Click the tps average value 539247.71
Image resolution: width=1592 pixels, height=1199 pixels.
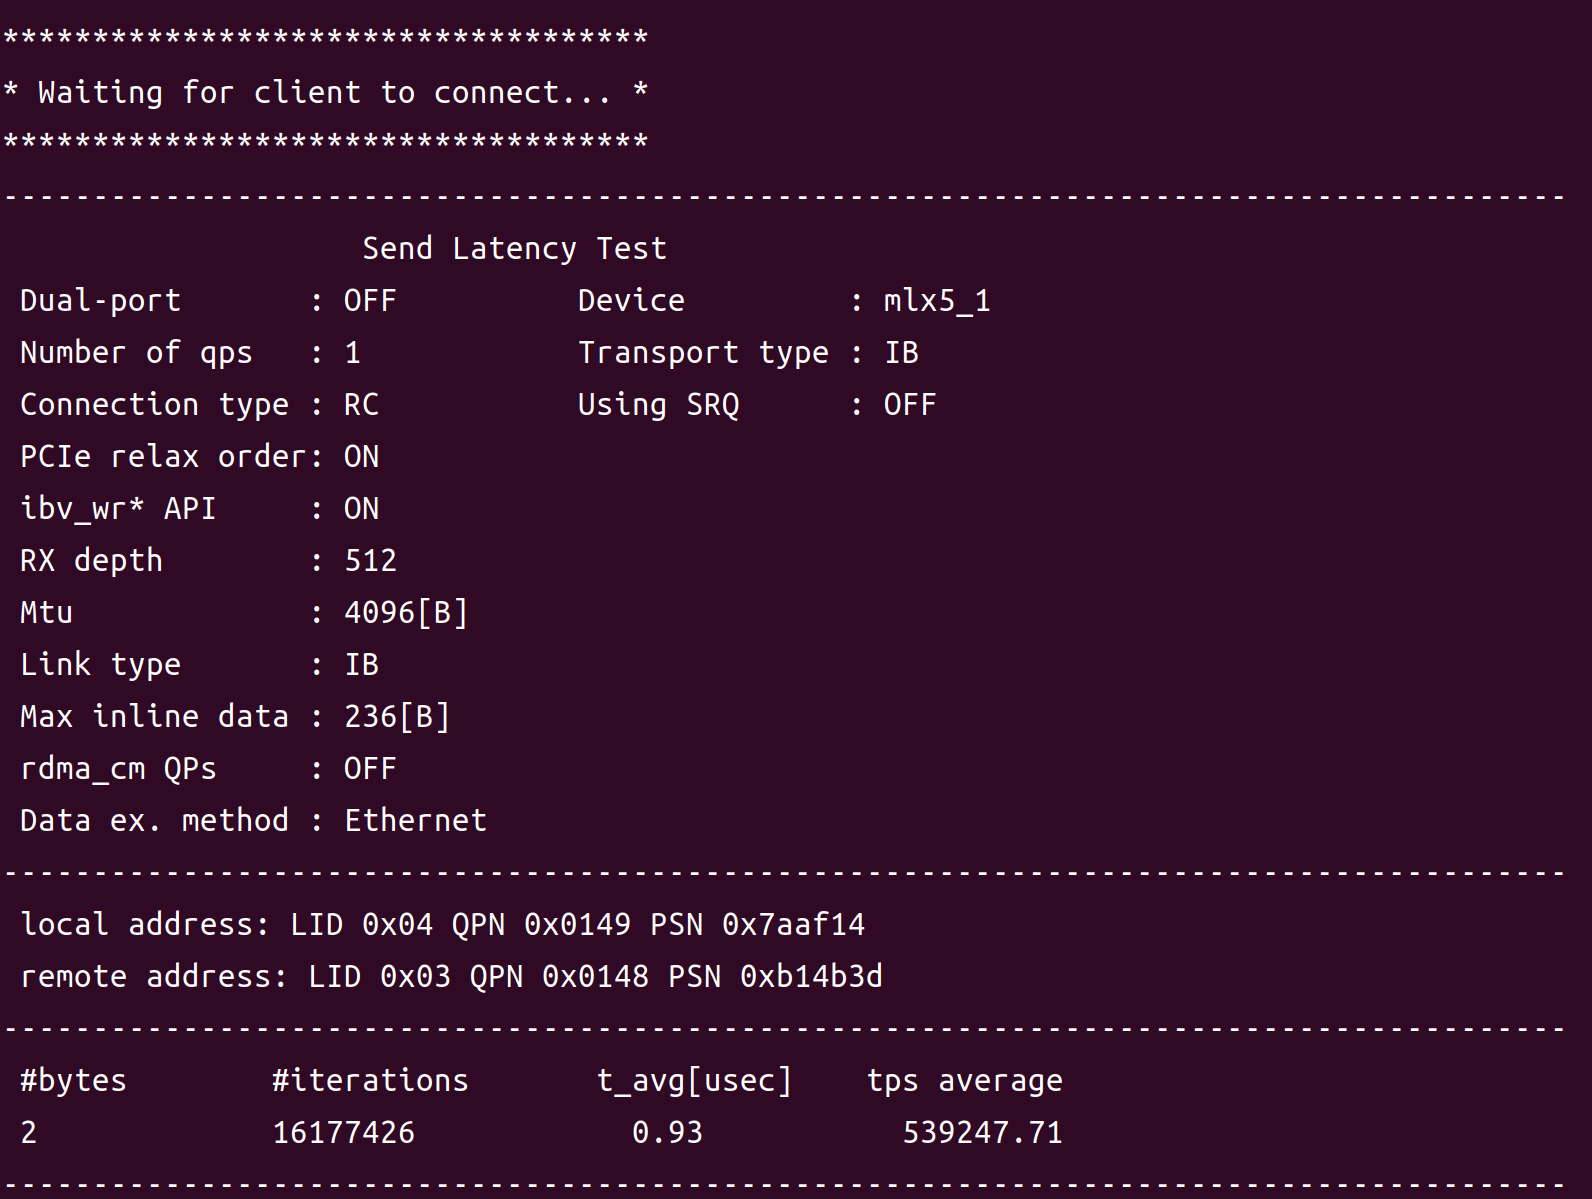[x=982, y=1133]
